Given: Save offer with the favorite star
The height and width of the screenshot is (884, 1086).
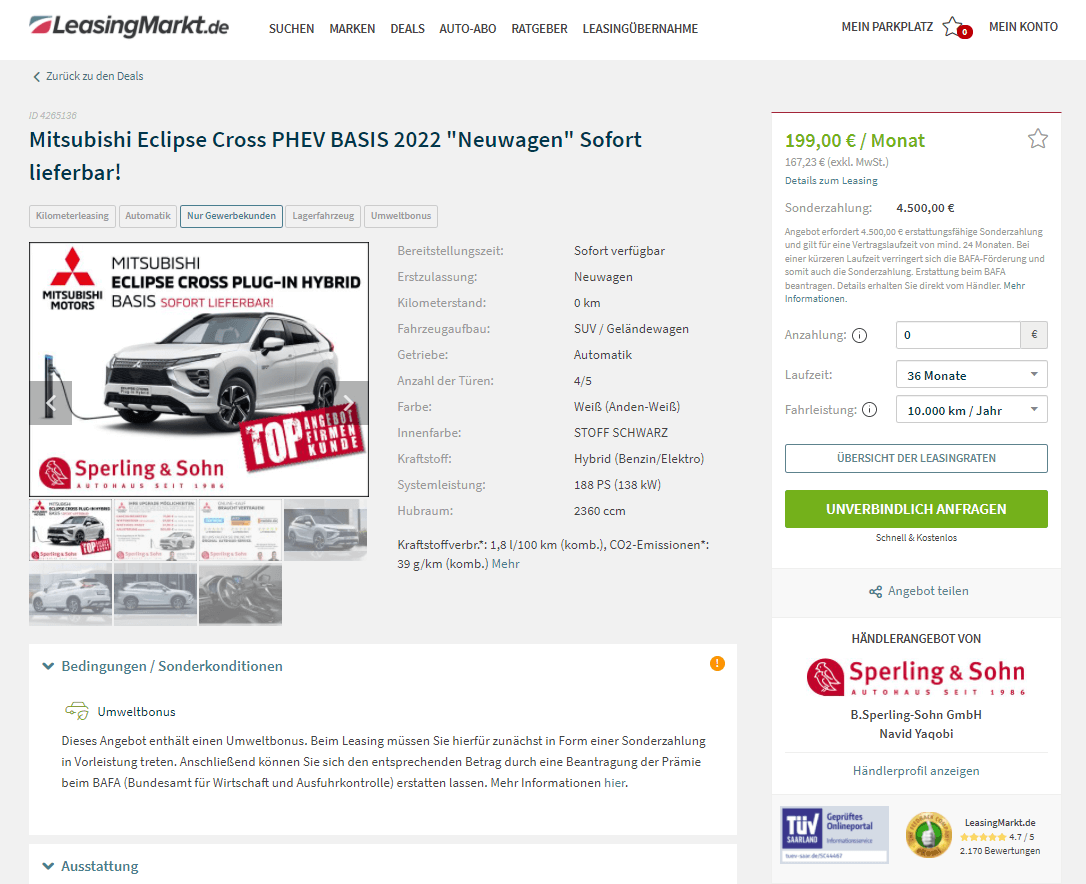Looking at the screenshot, I should tap(1038, 139).
